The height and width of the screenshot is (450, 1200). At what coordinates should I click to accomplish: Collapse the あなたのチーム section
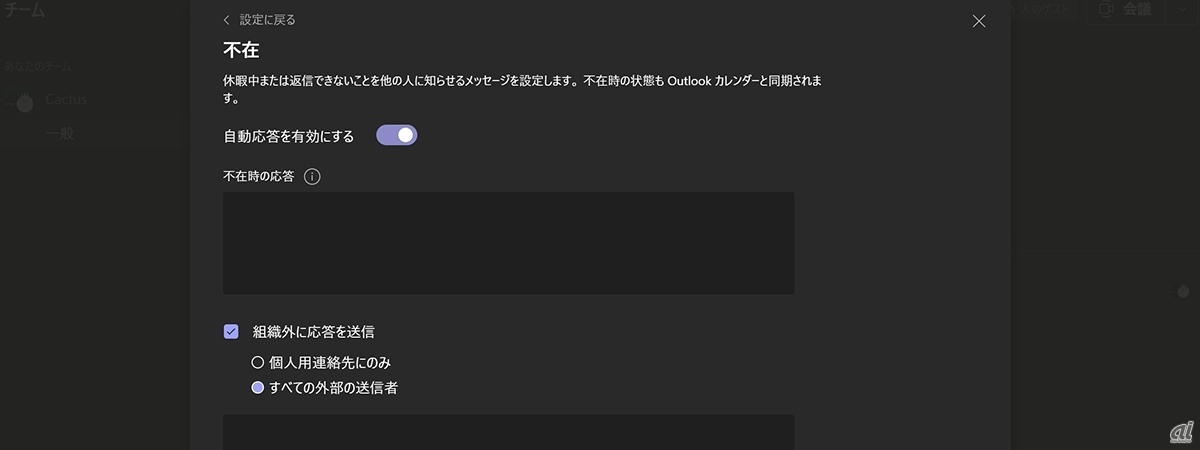coord(36,67)
